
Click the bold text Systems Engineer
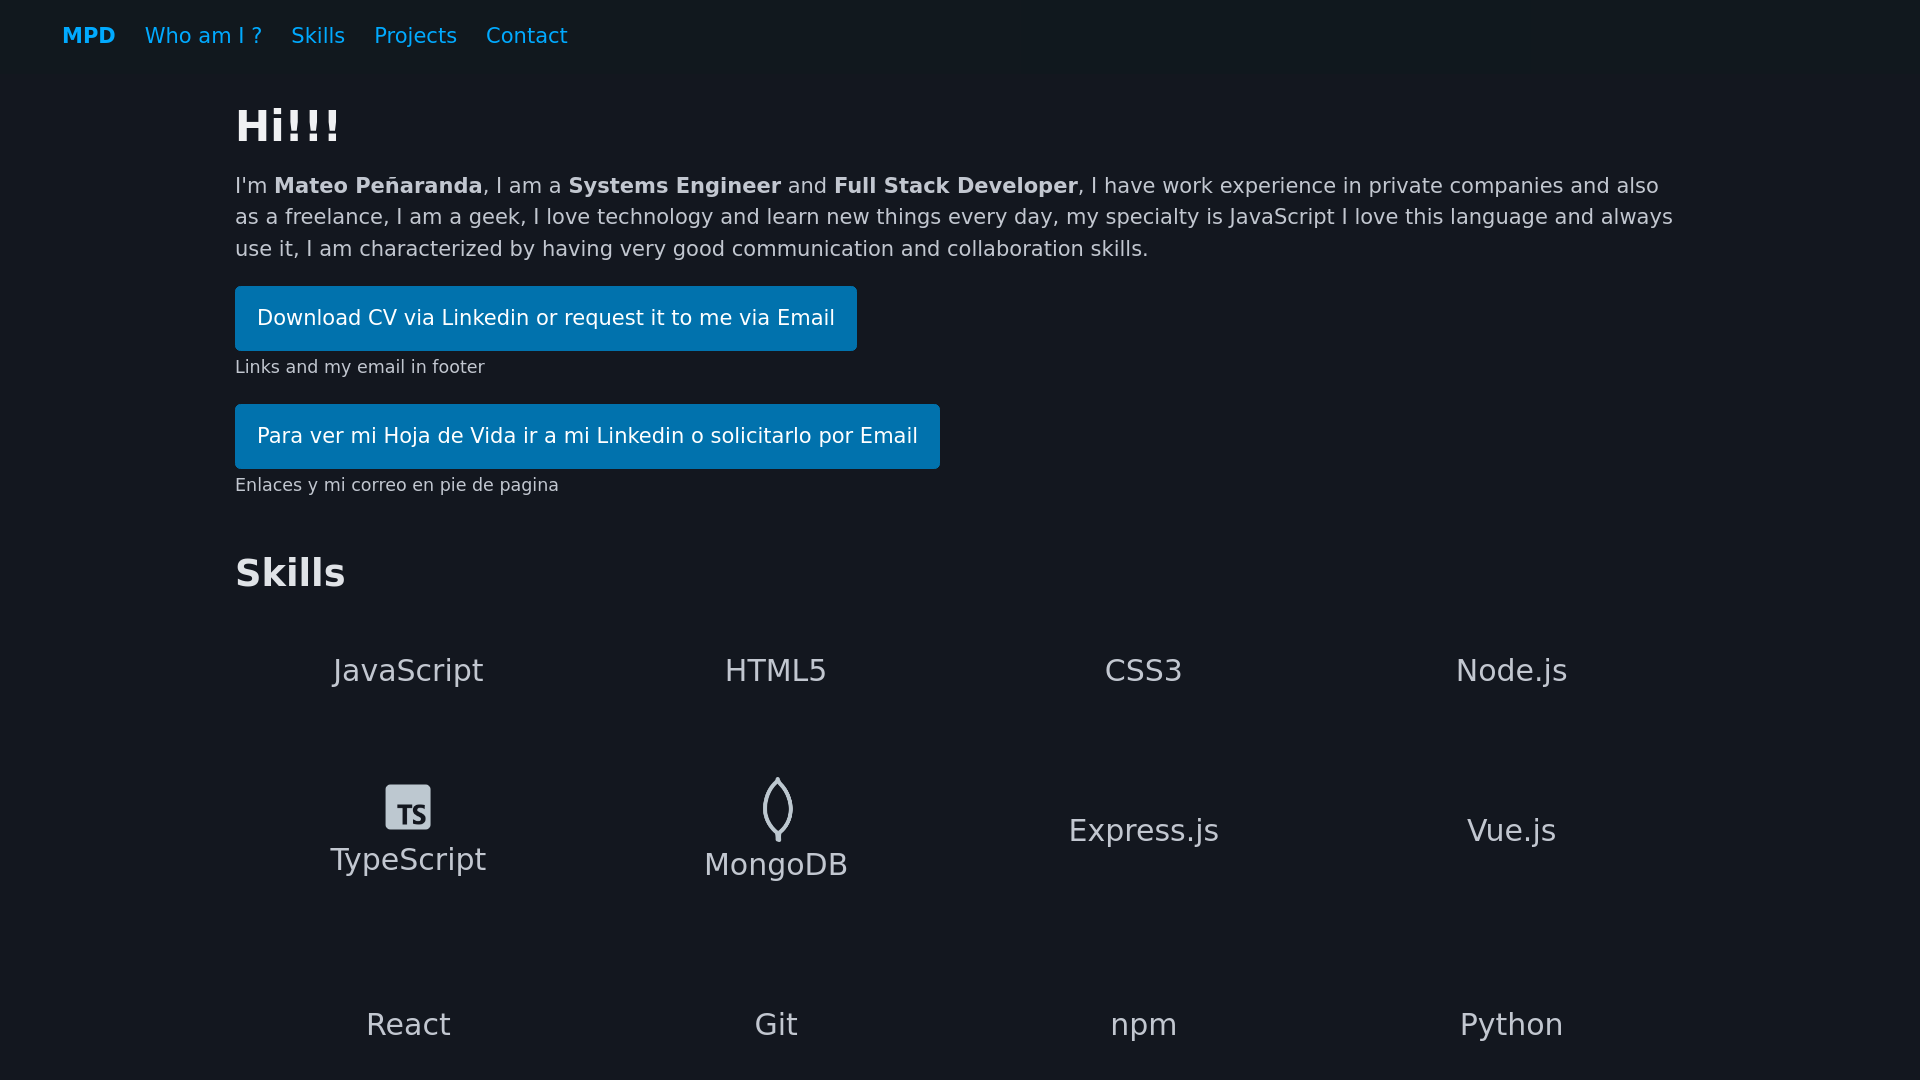(x=675, y=186)
